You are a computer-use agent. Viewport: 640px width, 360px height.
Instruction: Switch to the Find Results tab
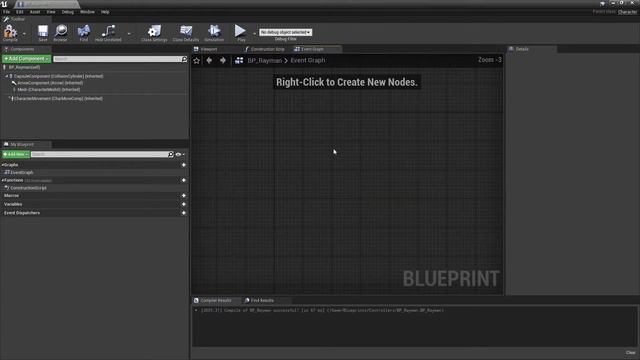[x=262, y=300]
